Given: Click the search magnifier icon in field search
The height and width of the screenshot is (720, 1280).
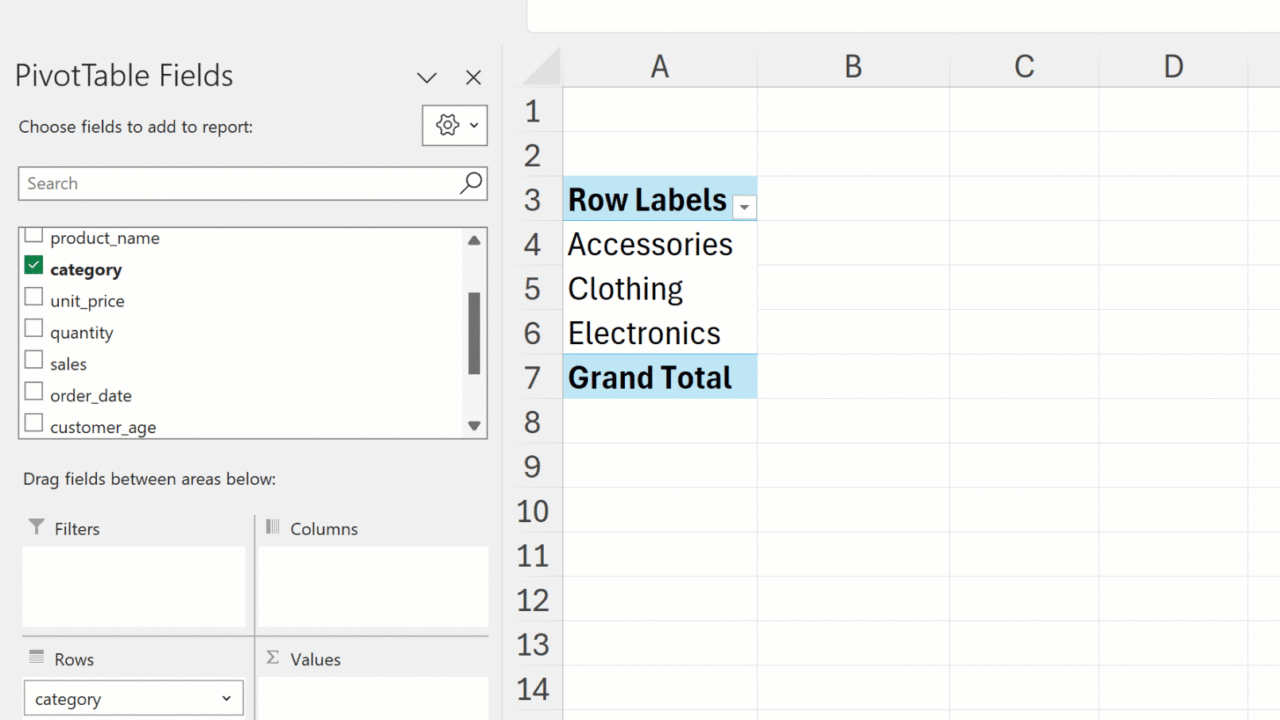Looking at the screenshot, I should [x=471, y=183].
